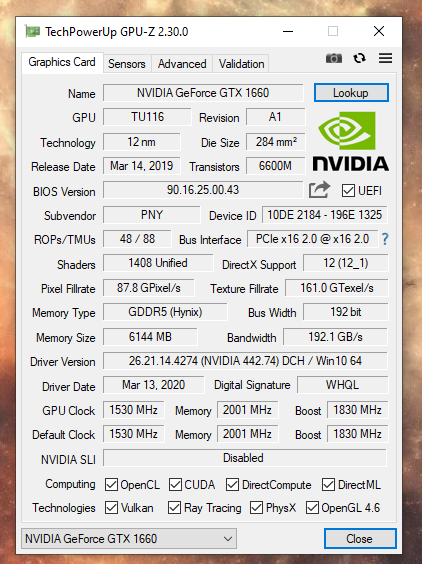Minimize the GPU-Z window

(x=288, y=32)
